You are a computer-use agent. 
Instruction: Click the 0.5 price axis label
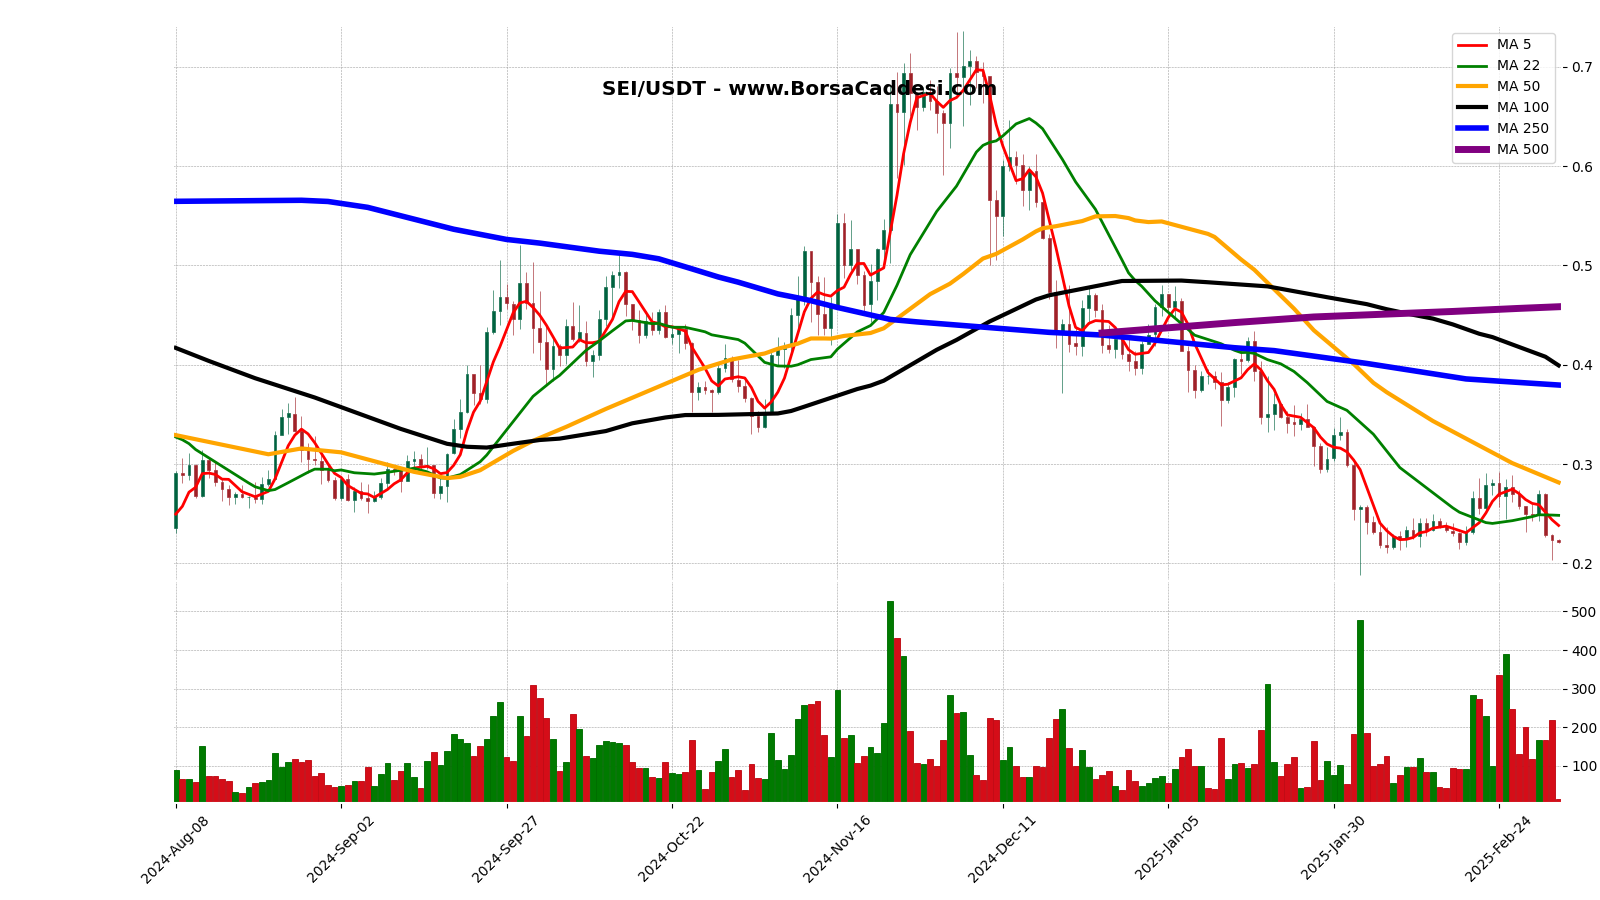[x=1582, y=266]
